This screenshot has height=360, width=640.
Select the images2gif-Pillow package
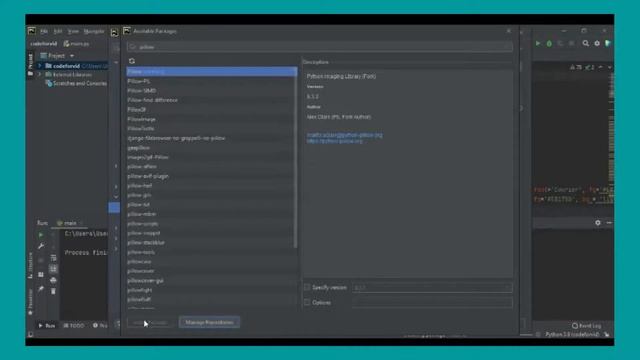click(x=211, y=157)
